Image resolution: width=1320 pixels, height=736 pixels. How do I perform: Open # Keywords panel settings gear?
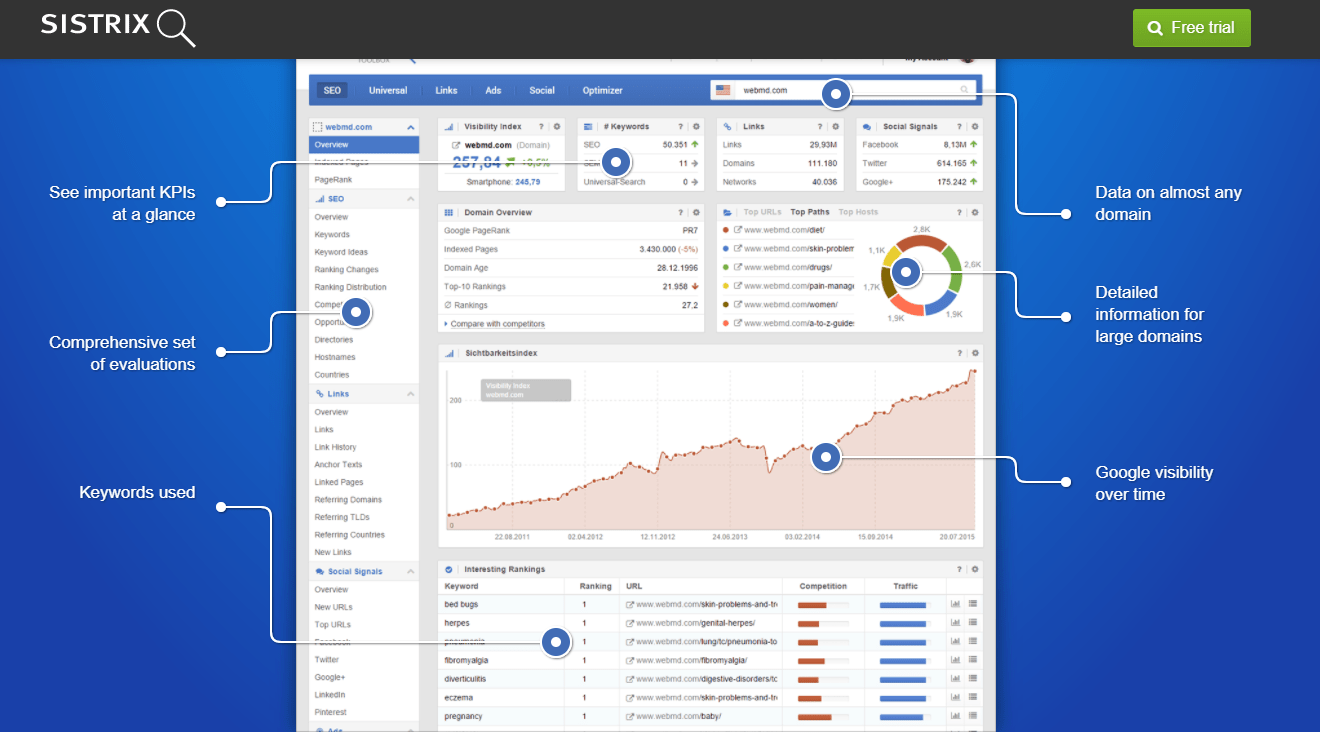coord(696,127)
